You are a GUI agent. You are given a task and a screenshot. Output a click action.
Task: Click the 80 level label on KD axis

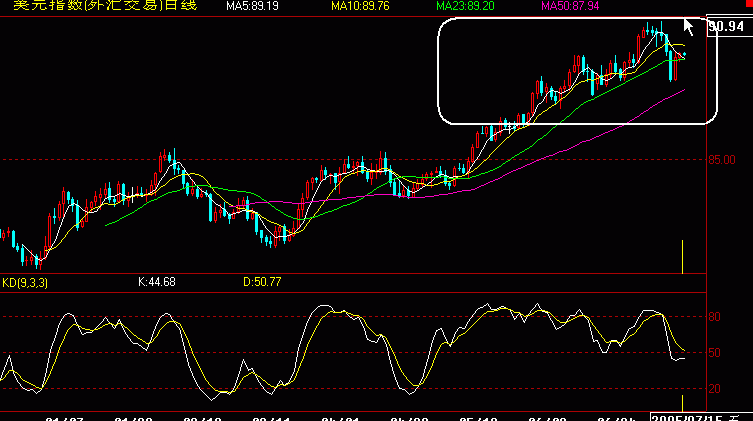pyautogui.click(x=714, y=317)
